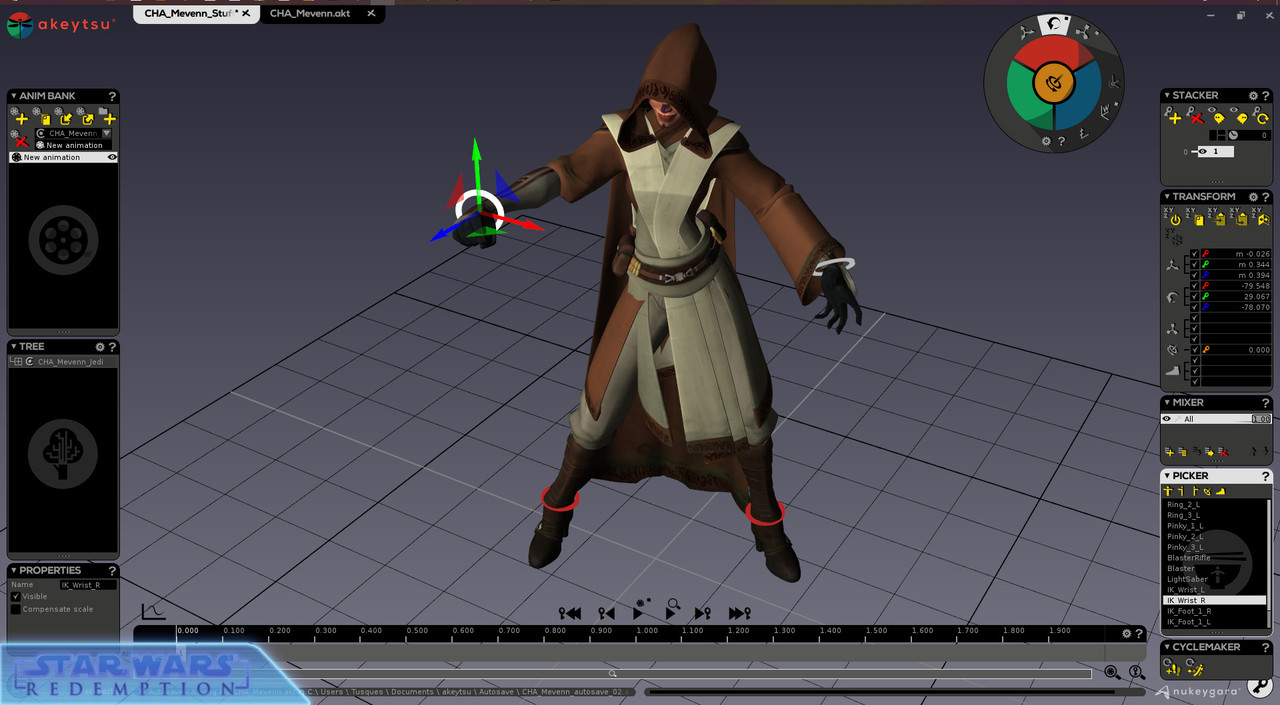This screenshot has width=1280, height=705.
Task: Edit the Name field IK_Wrist_R
Action: pos(88,584)
